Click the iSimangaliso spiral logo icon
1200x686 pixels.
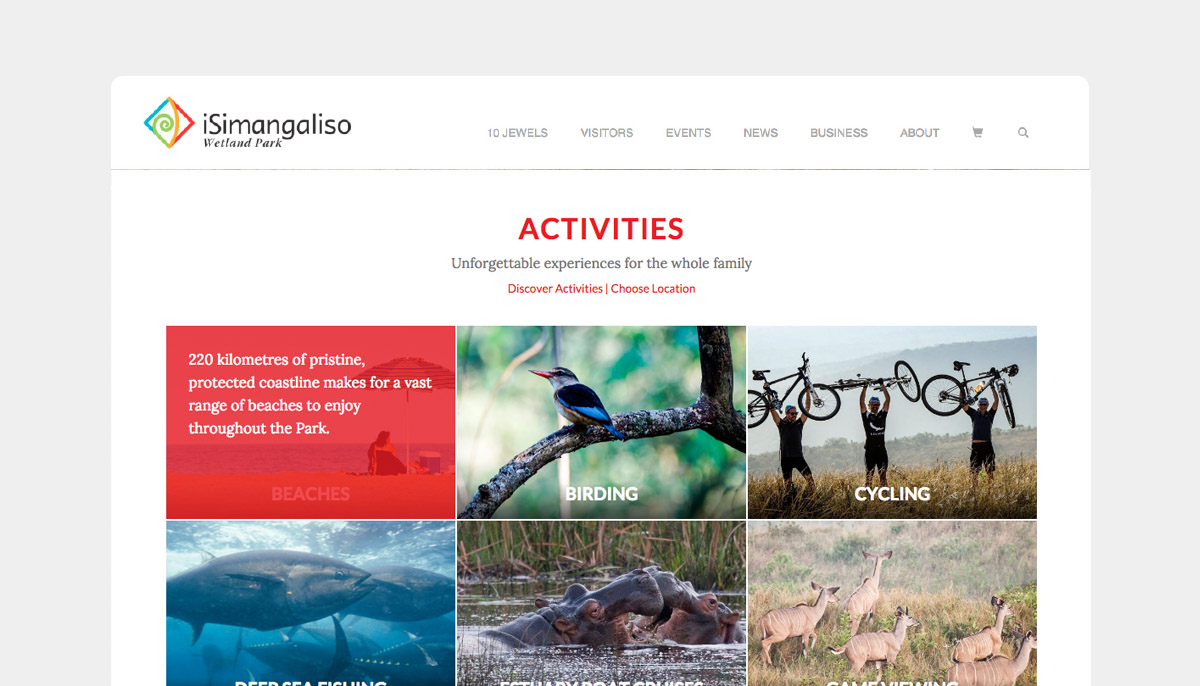pos(169,123)
